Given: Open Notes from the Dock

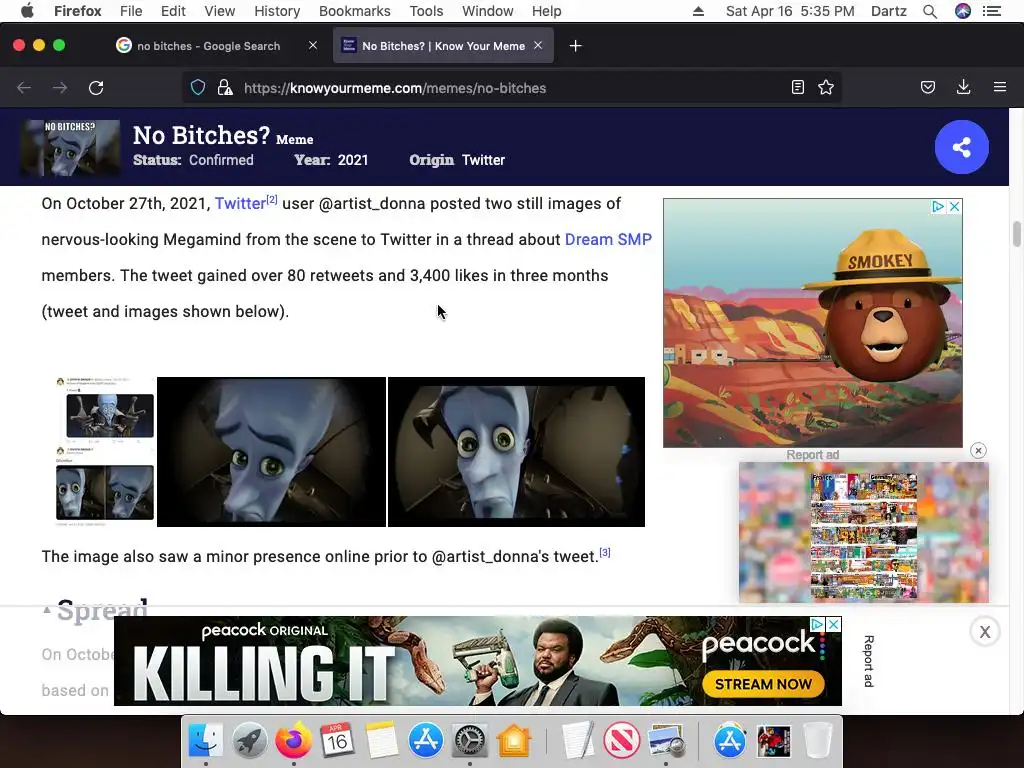Looking at the screenshot, I should (x=381, y=741).
